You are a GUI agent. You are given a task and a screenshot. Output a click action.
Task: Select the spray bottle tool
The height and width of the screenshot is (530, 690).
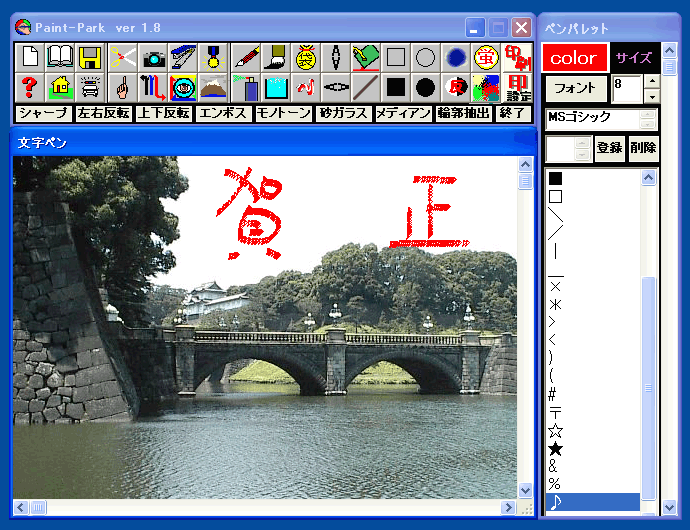pyautogui.click(x=246, y=87)
